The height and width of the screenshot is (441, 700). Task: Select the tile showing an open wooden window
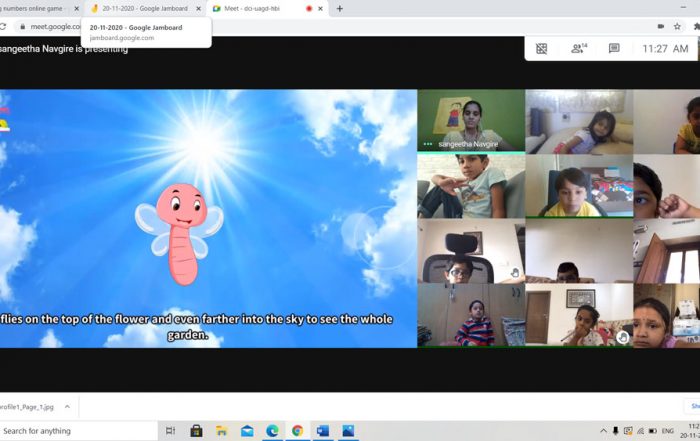pos(667,251)
